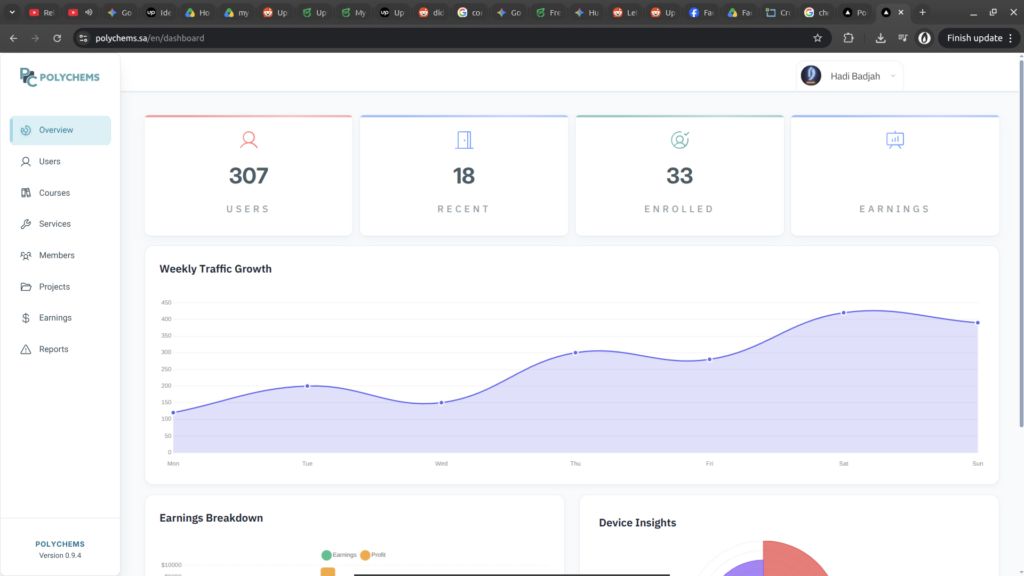Viewport: 1024px width, 576px height.
Task: Toggle the Profit legend series
Action: click(x=373, y=555)
